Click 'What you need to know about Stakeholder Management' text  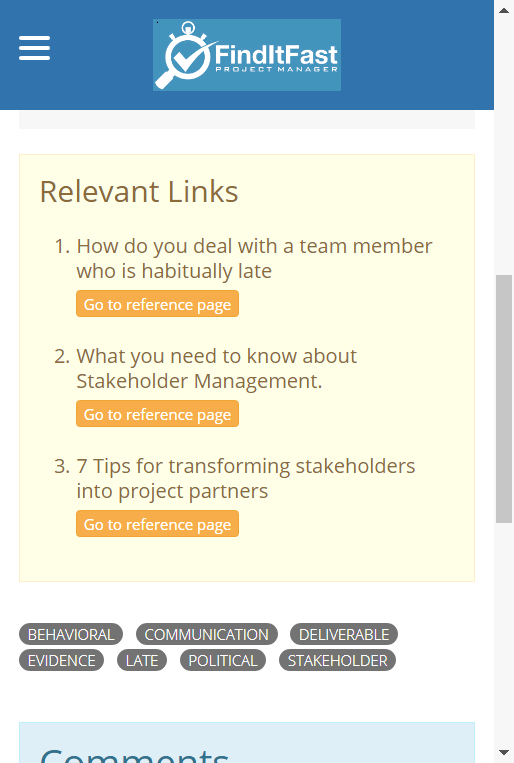point(217,368)
